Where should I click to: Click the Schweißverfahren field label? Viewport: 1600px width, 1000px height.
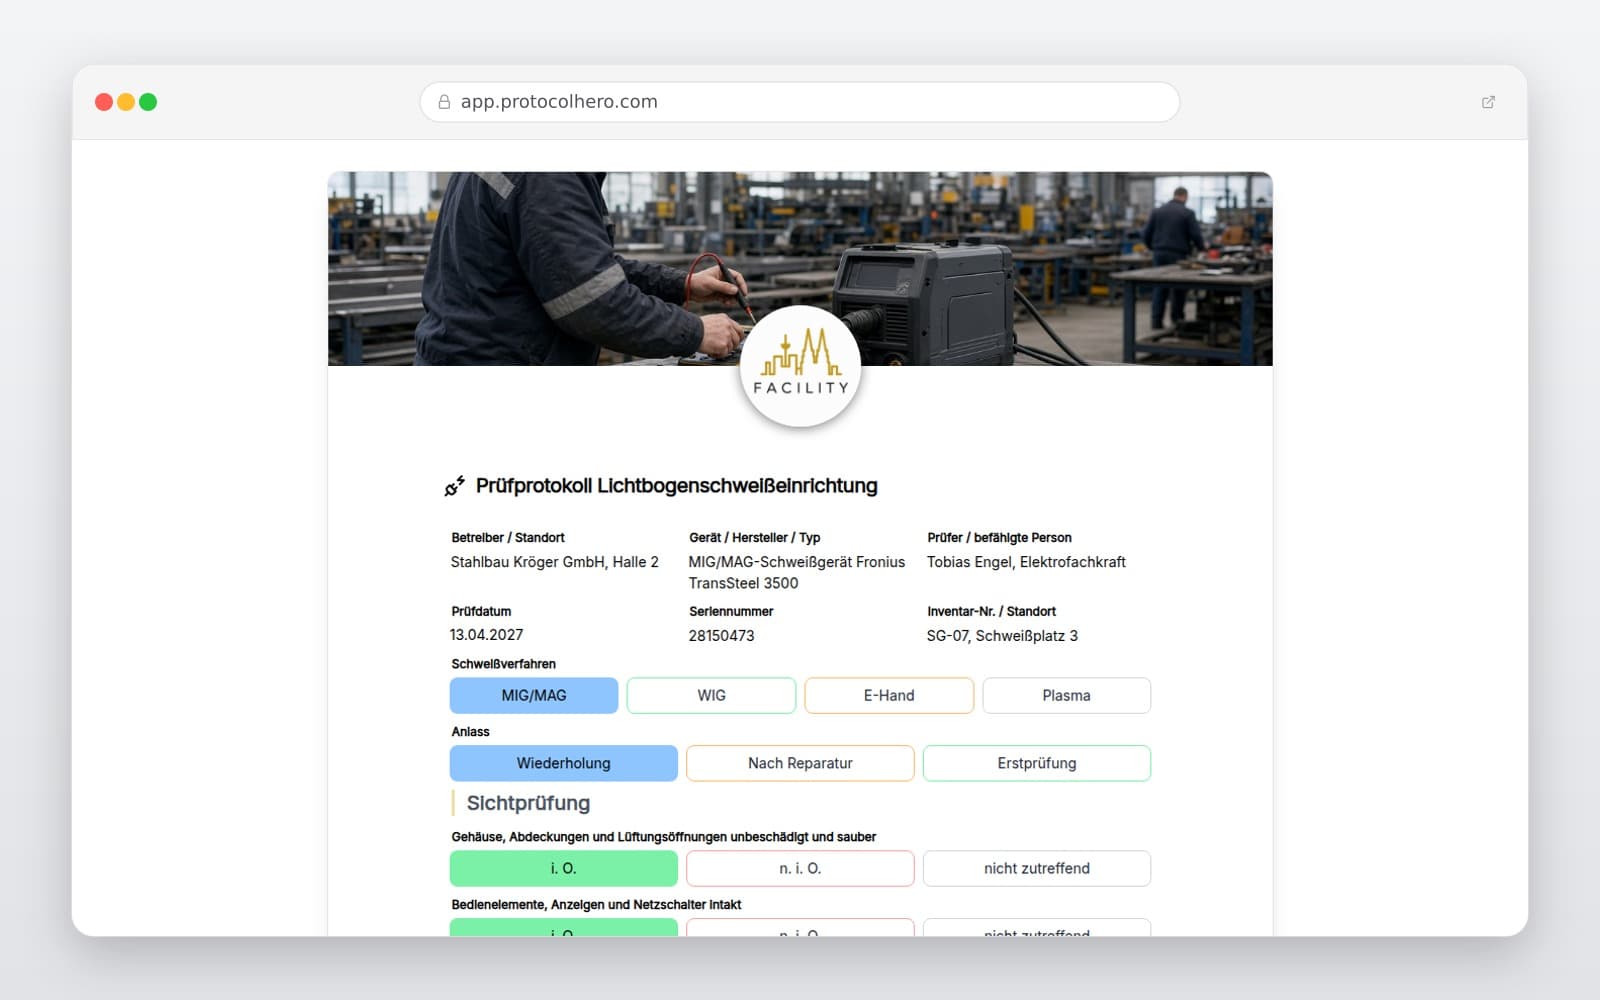tap(503, 664)
